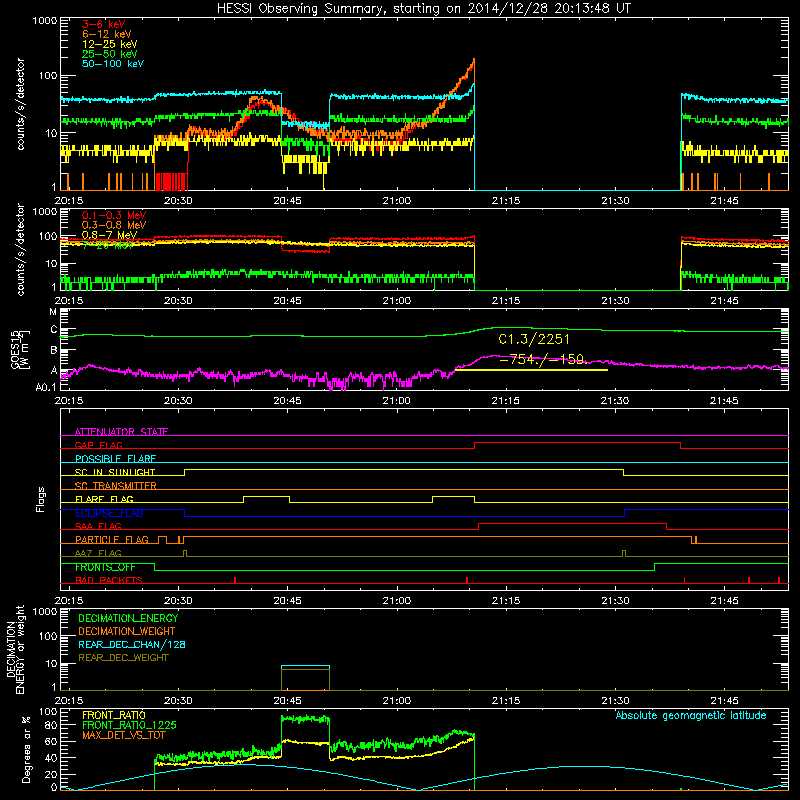Click the counts/s/detector label of top panel

[20, 104]
